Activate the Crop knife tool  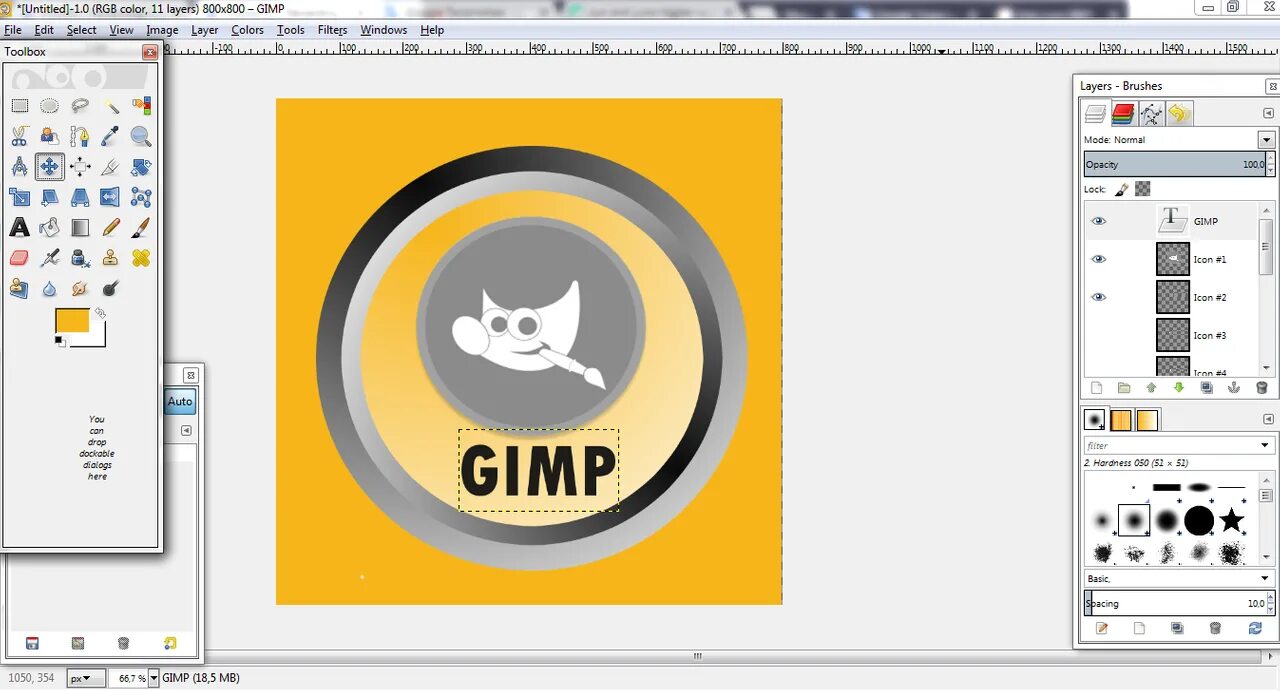111,166
